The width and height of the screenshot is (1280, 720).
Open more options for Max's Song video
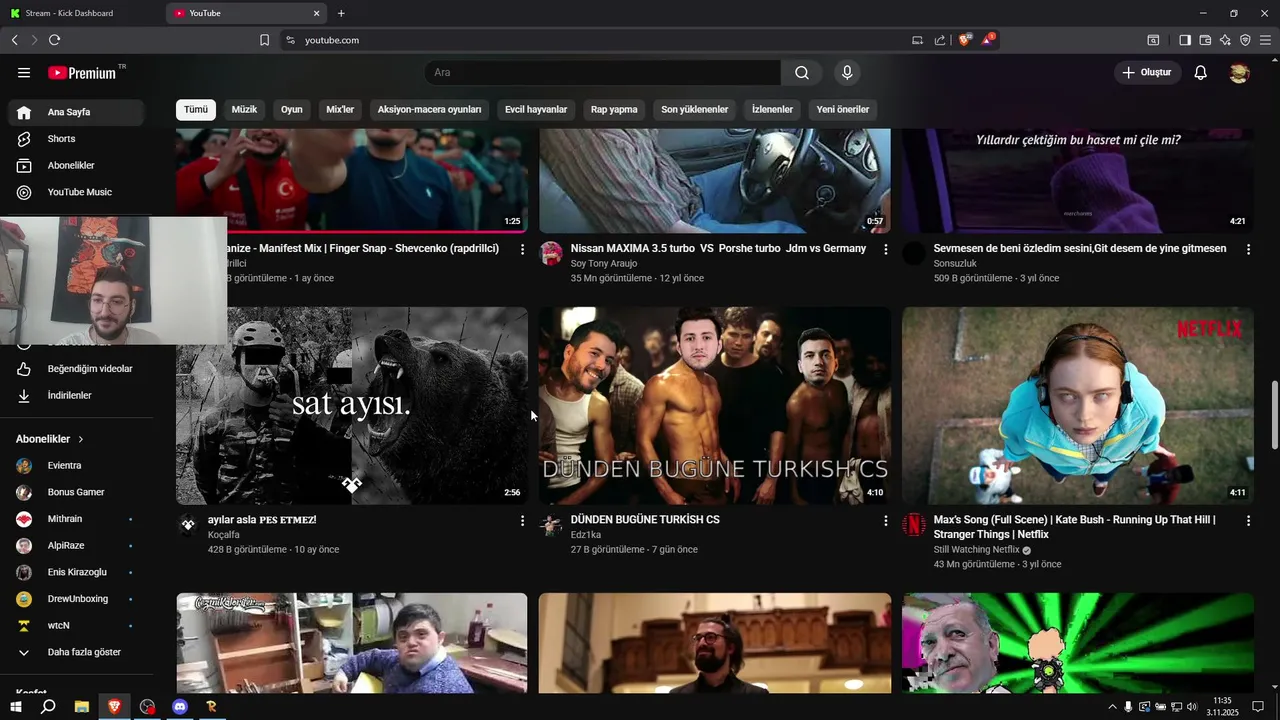click(x=1248, y=521)
